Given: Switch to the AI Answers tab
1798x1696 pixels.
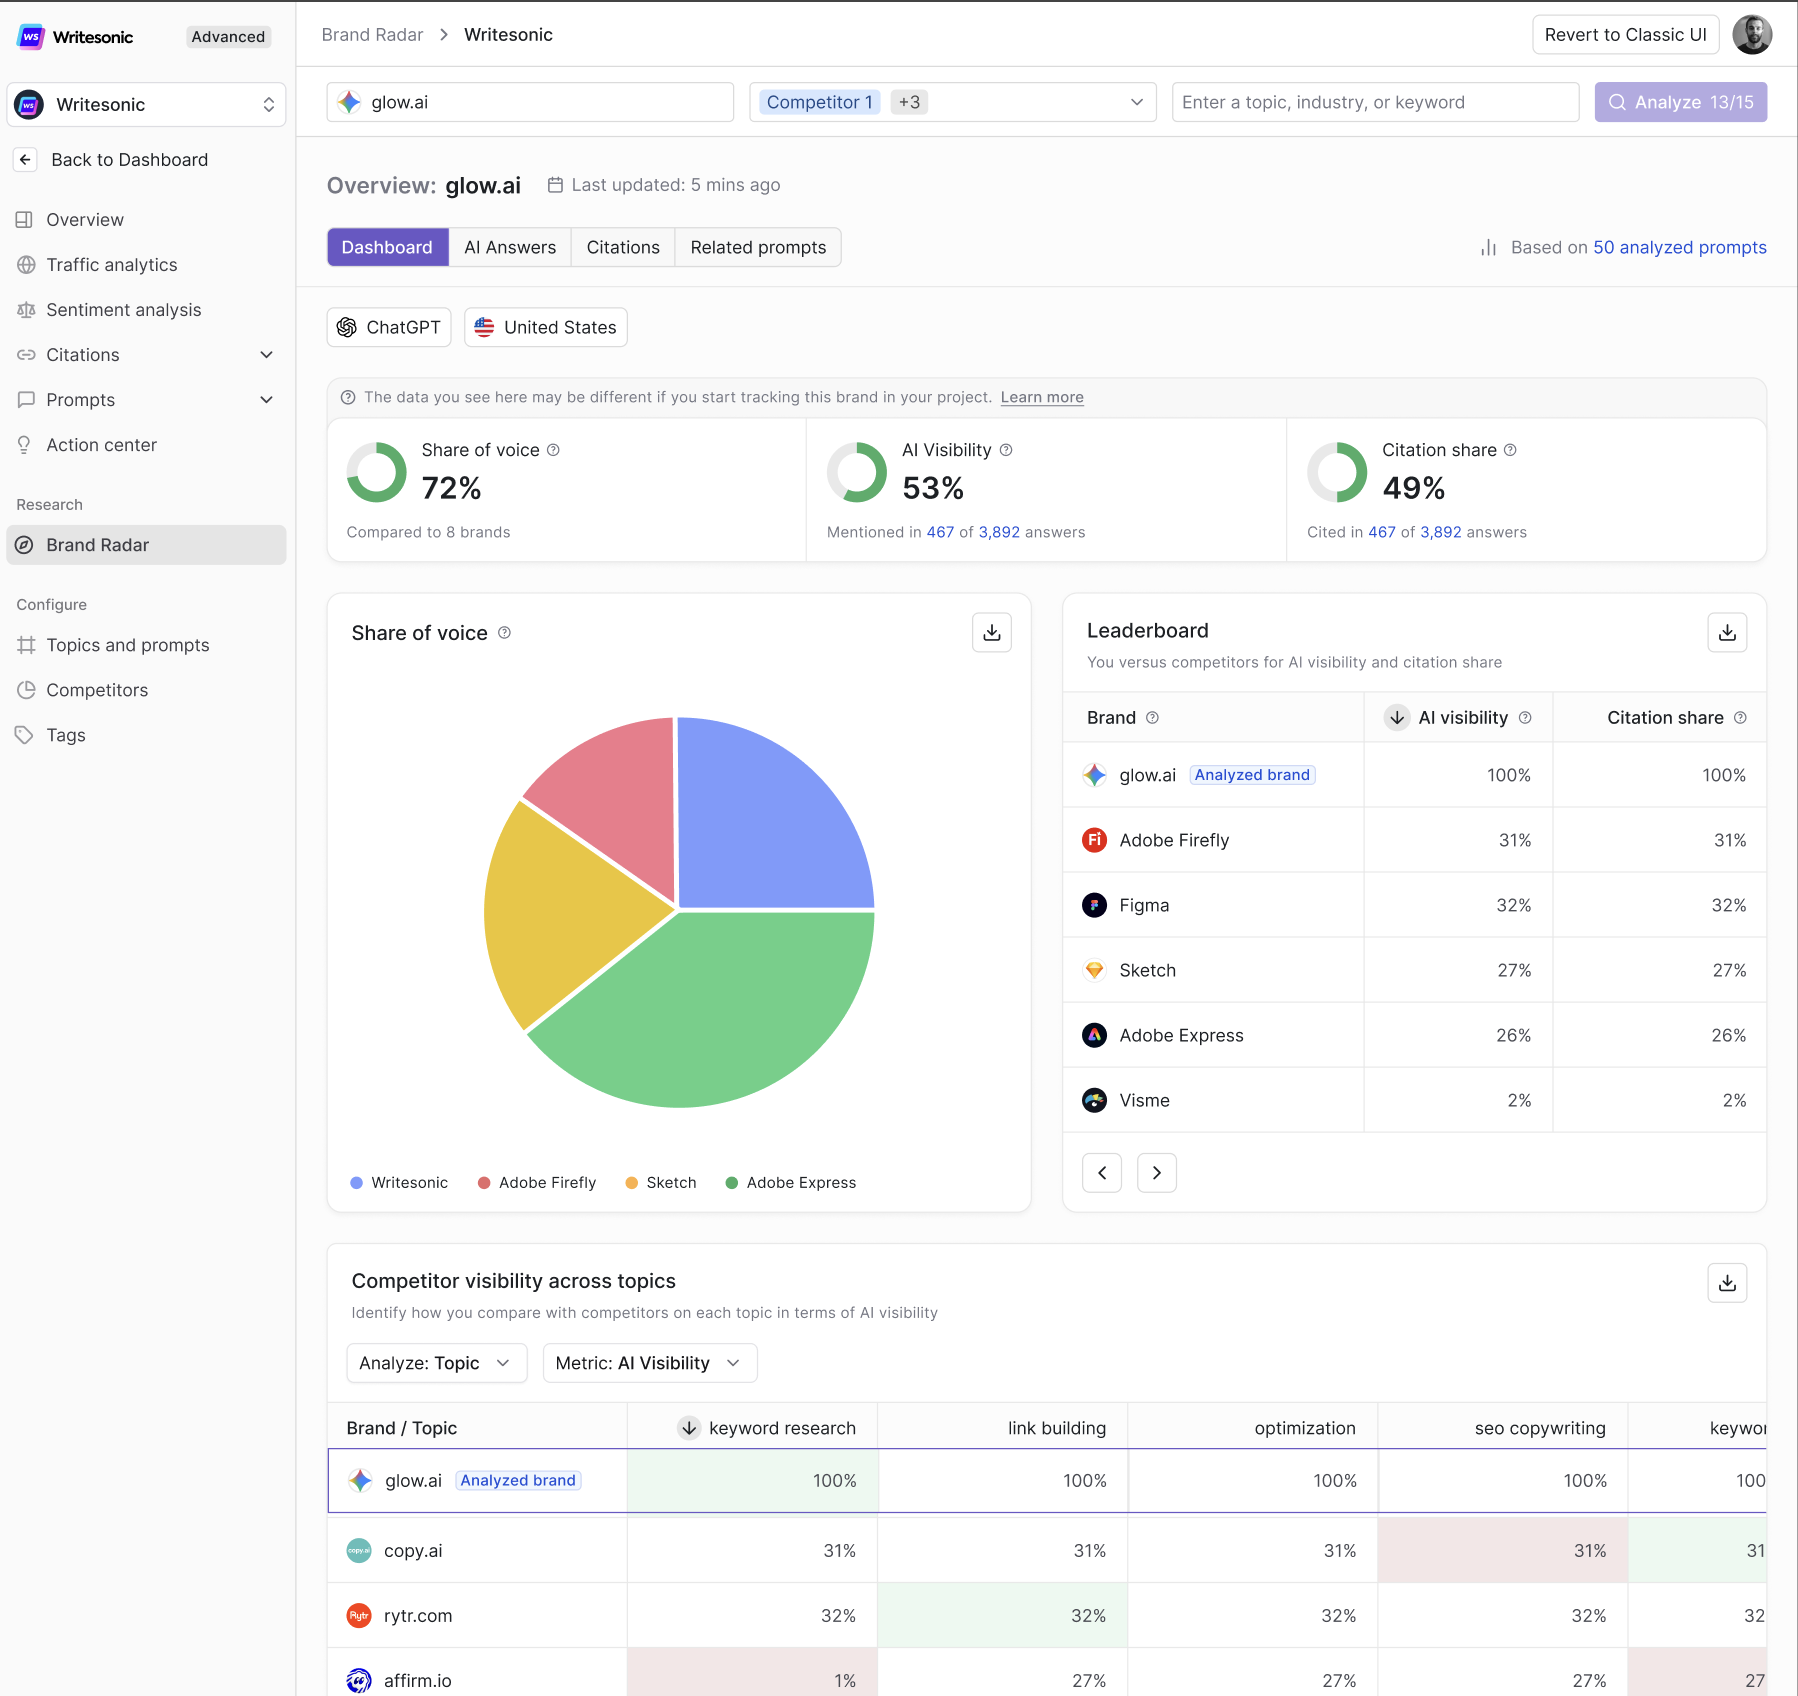Looking at the screenshot, I should [x=510, y=247].
